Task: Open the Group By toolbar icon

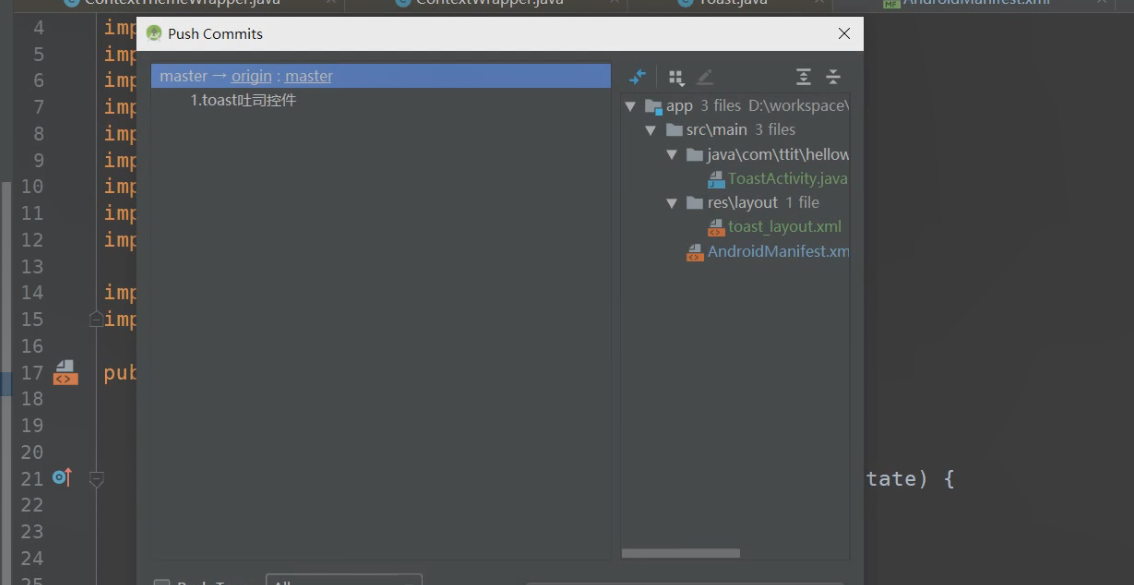Action: [676, 77]
